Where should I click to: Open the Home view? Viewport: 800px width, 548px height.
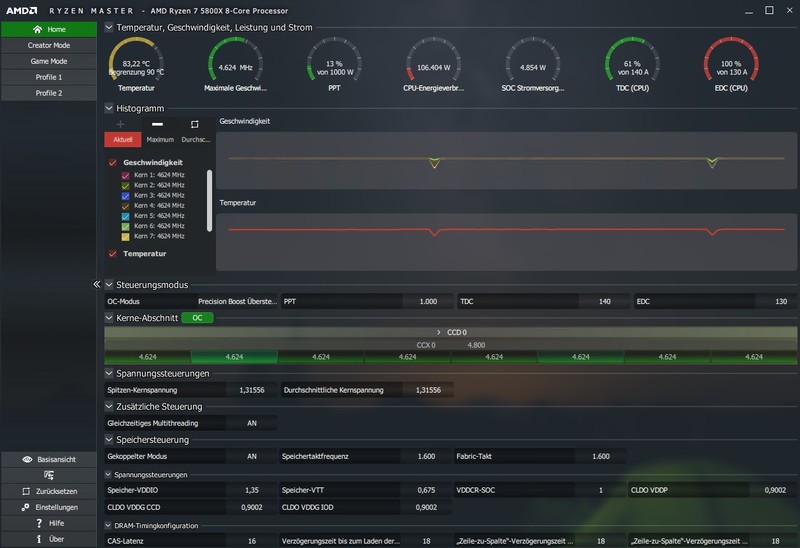48,29
